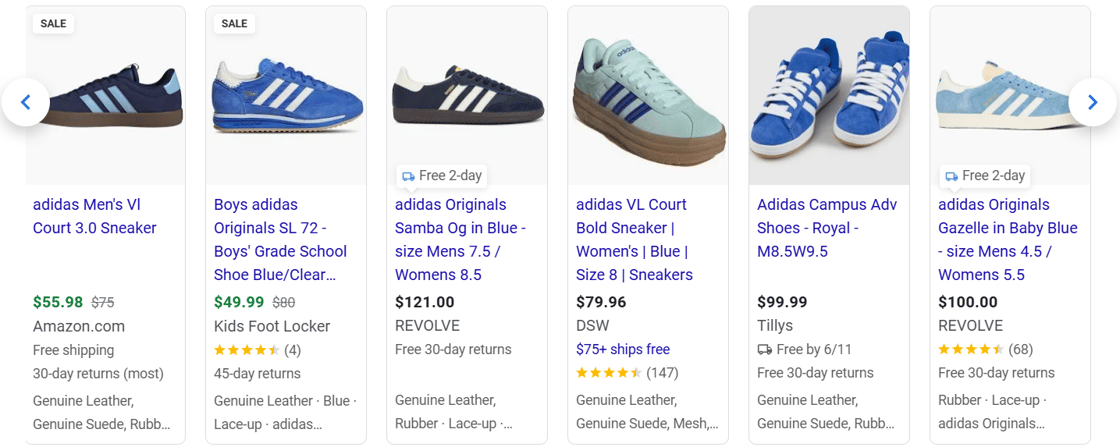Click the star rating with 68 reviews
Screen dimensions: 1120x447
970,350
